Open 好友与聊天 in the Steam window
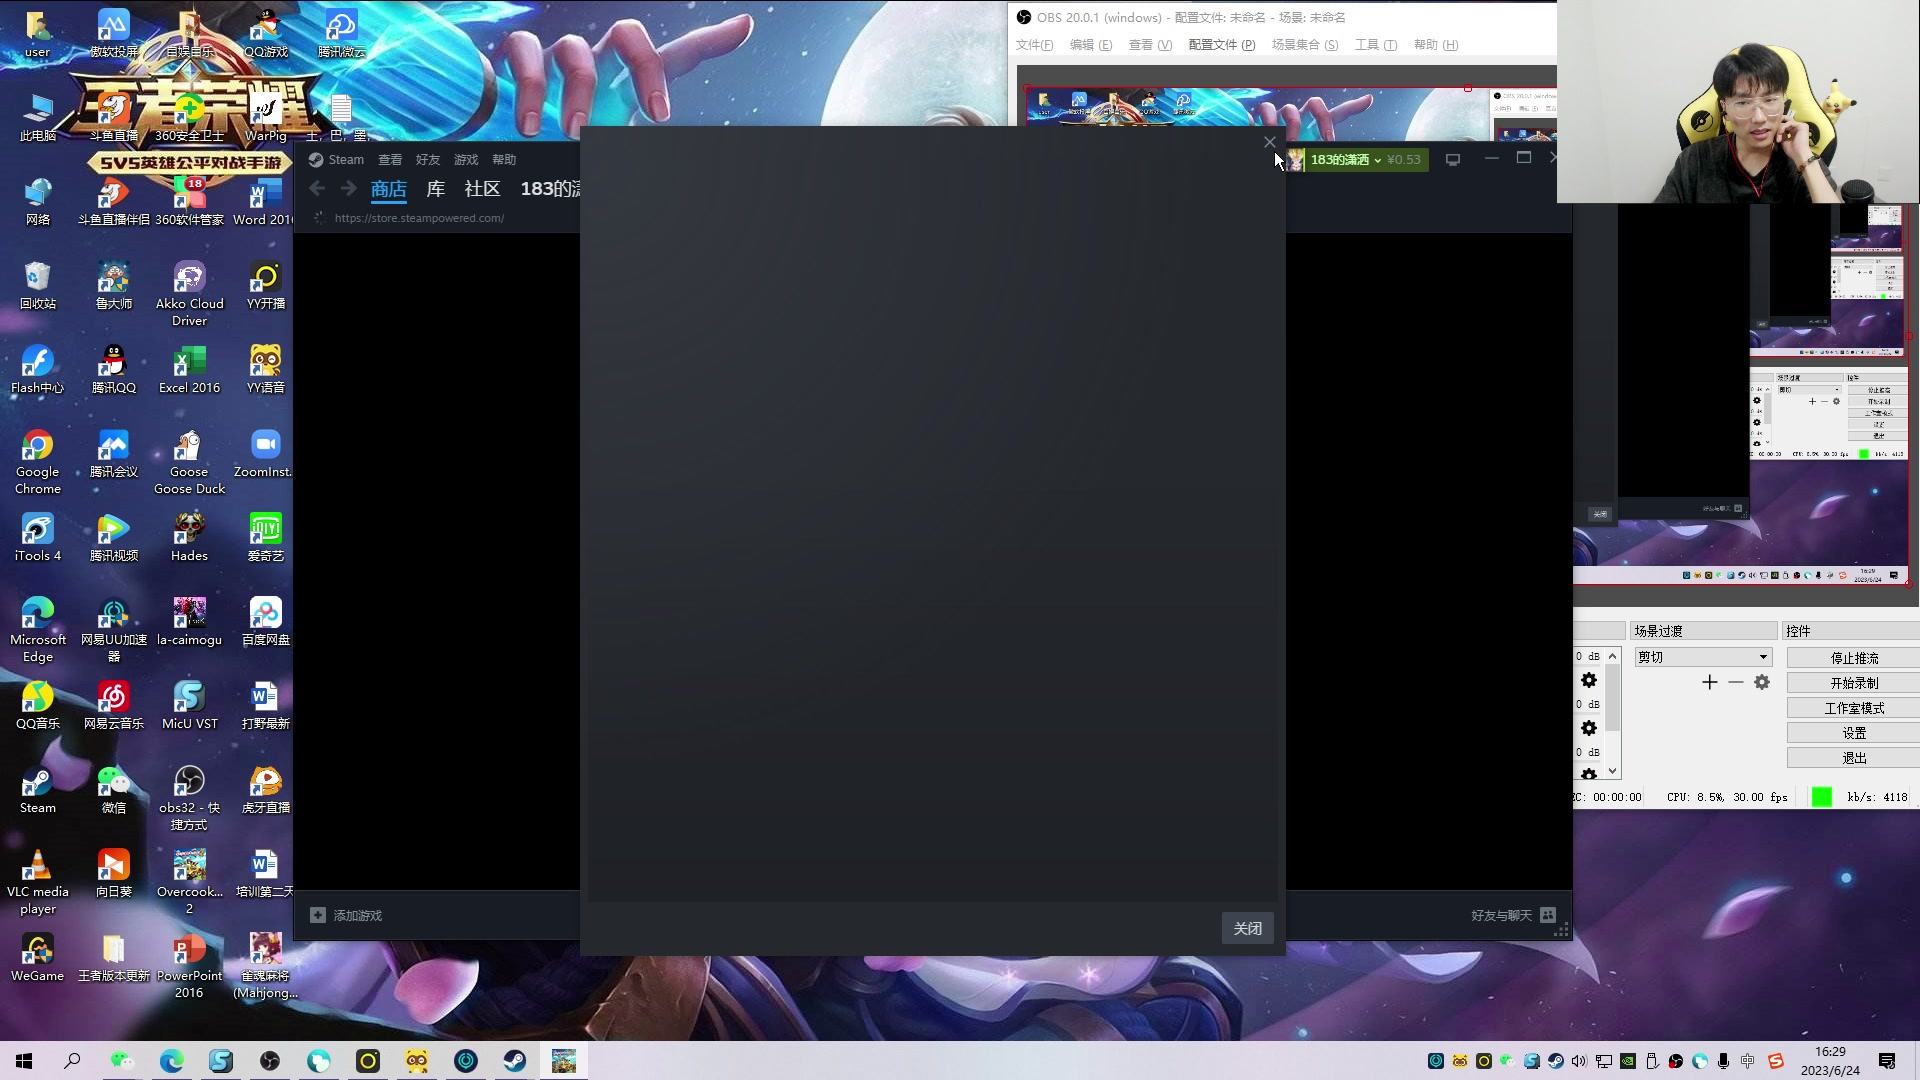The height and width of the screenshot is (1080, 1920). pyautogui.click(x=1513, y=915)
